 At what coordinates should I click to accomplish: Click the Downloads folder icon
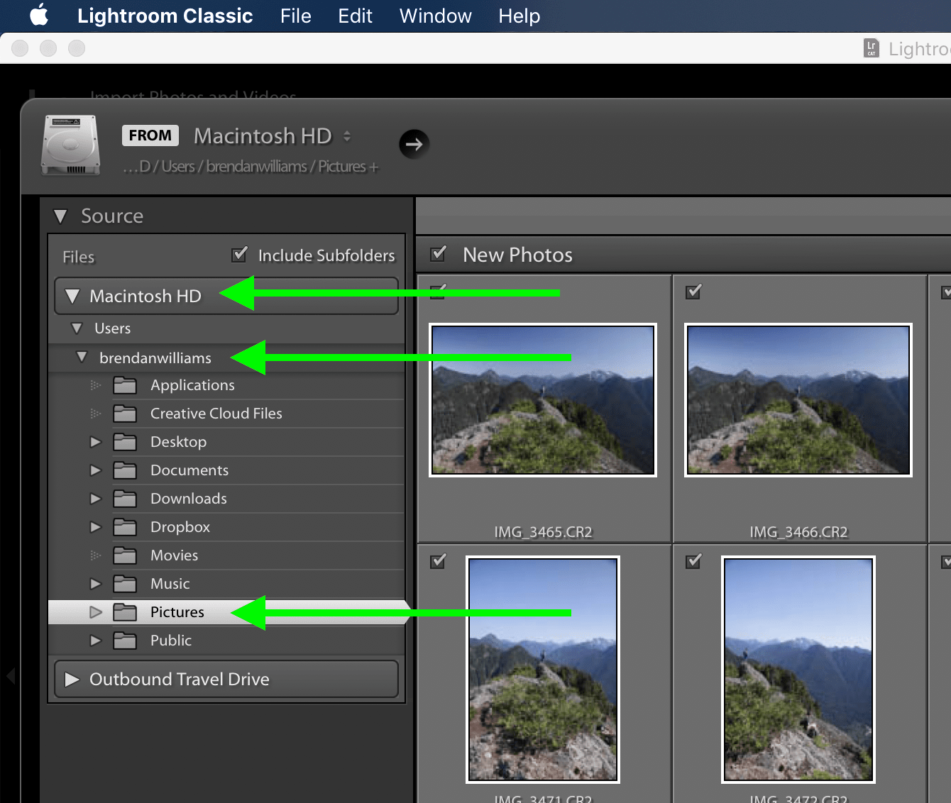coord(124,498)
